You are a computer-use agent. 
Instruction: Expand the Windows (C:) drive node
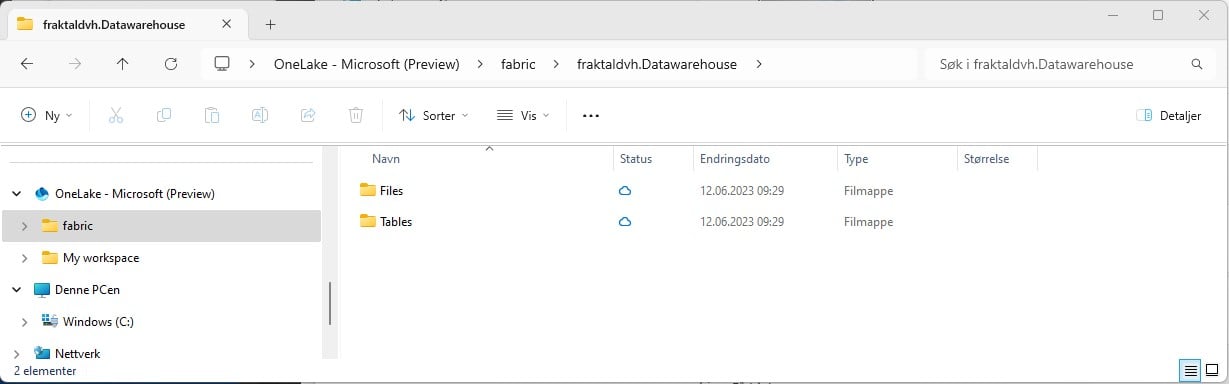pos(24,322)
